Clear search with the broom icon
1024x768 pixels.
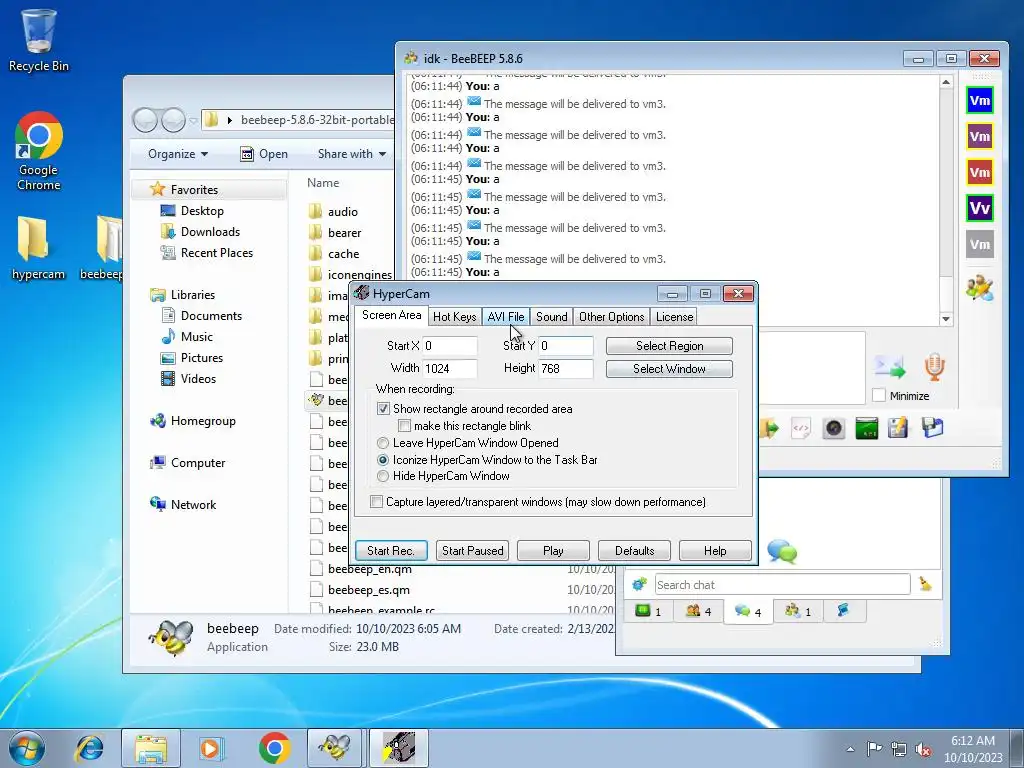click(925, 583)
